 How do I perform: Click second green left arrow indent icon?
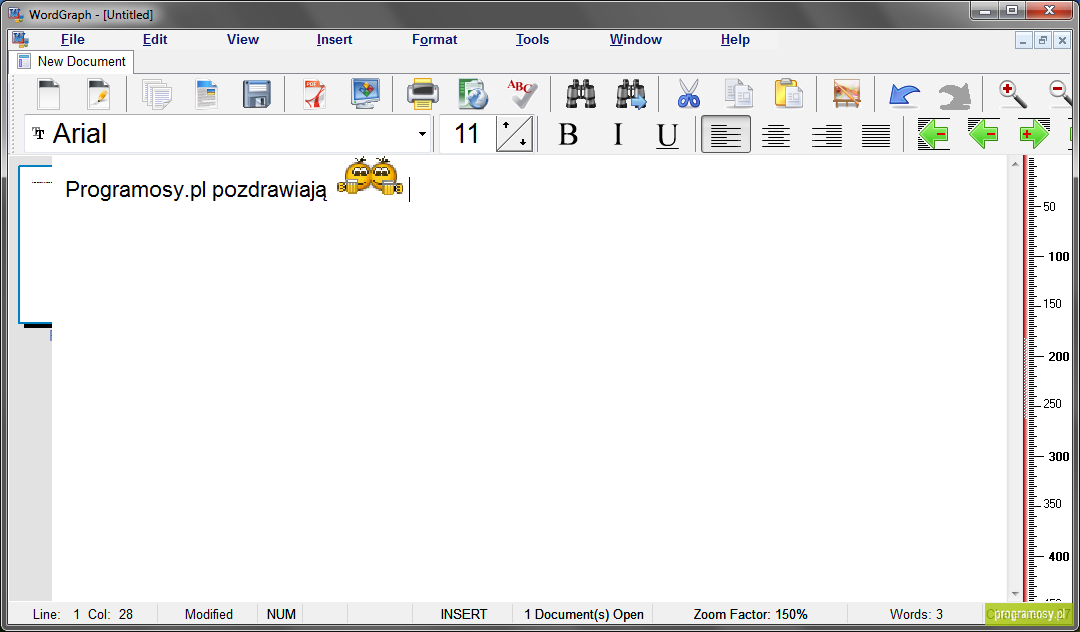984,134
